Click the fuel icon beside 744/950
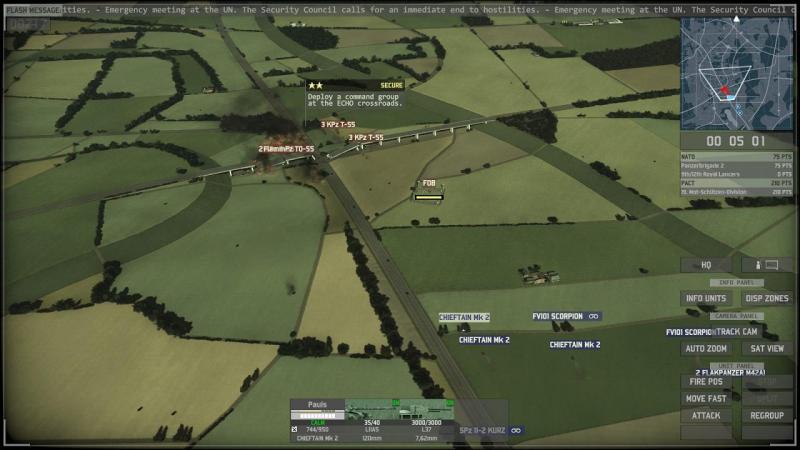Screen dimensions: 800x450 [x=294, y=430]
